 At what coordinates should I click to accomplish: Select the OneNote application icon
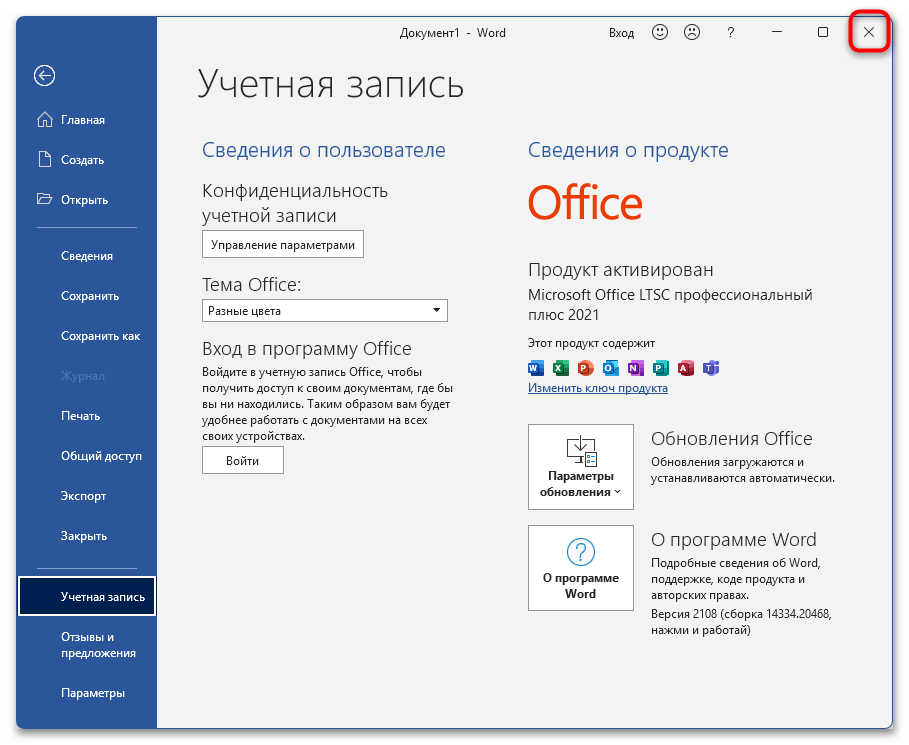click(636, 368)
